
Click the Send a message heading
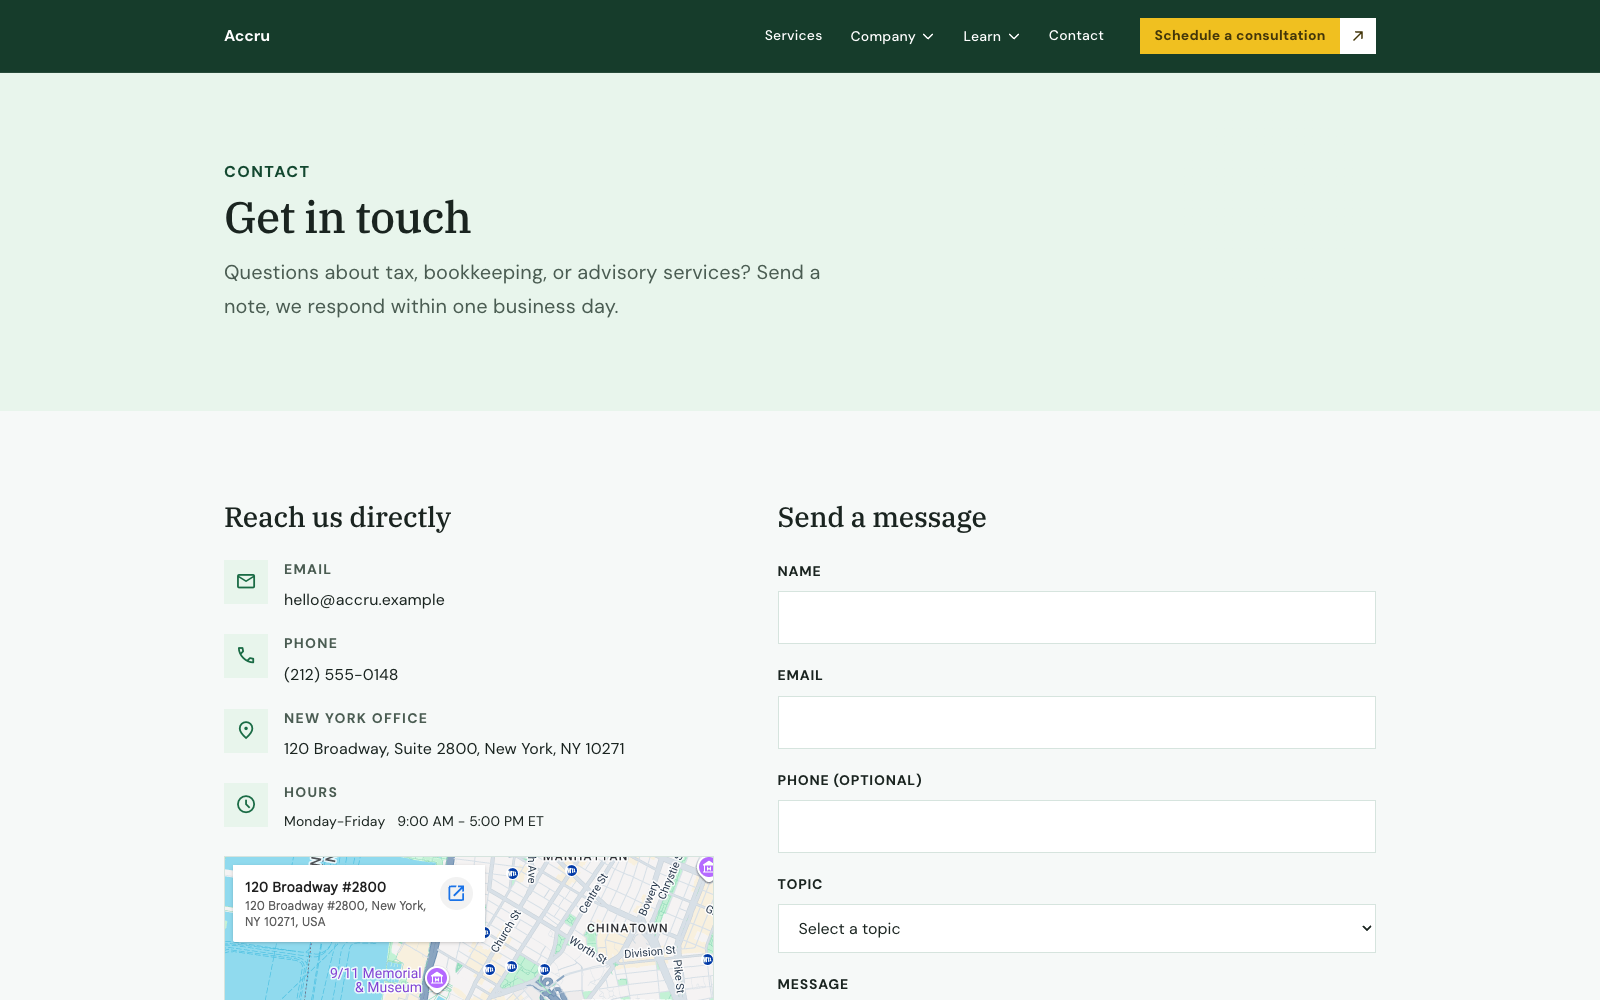point(882,518)
